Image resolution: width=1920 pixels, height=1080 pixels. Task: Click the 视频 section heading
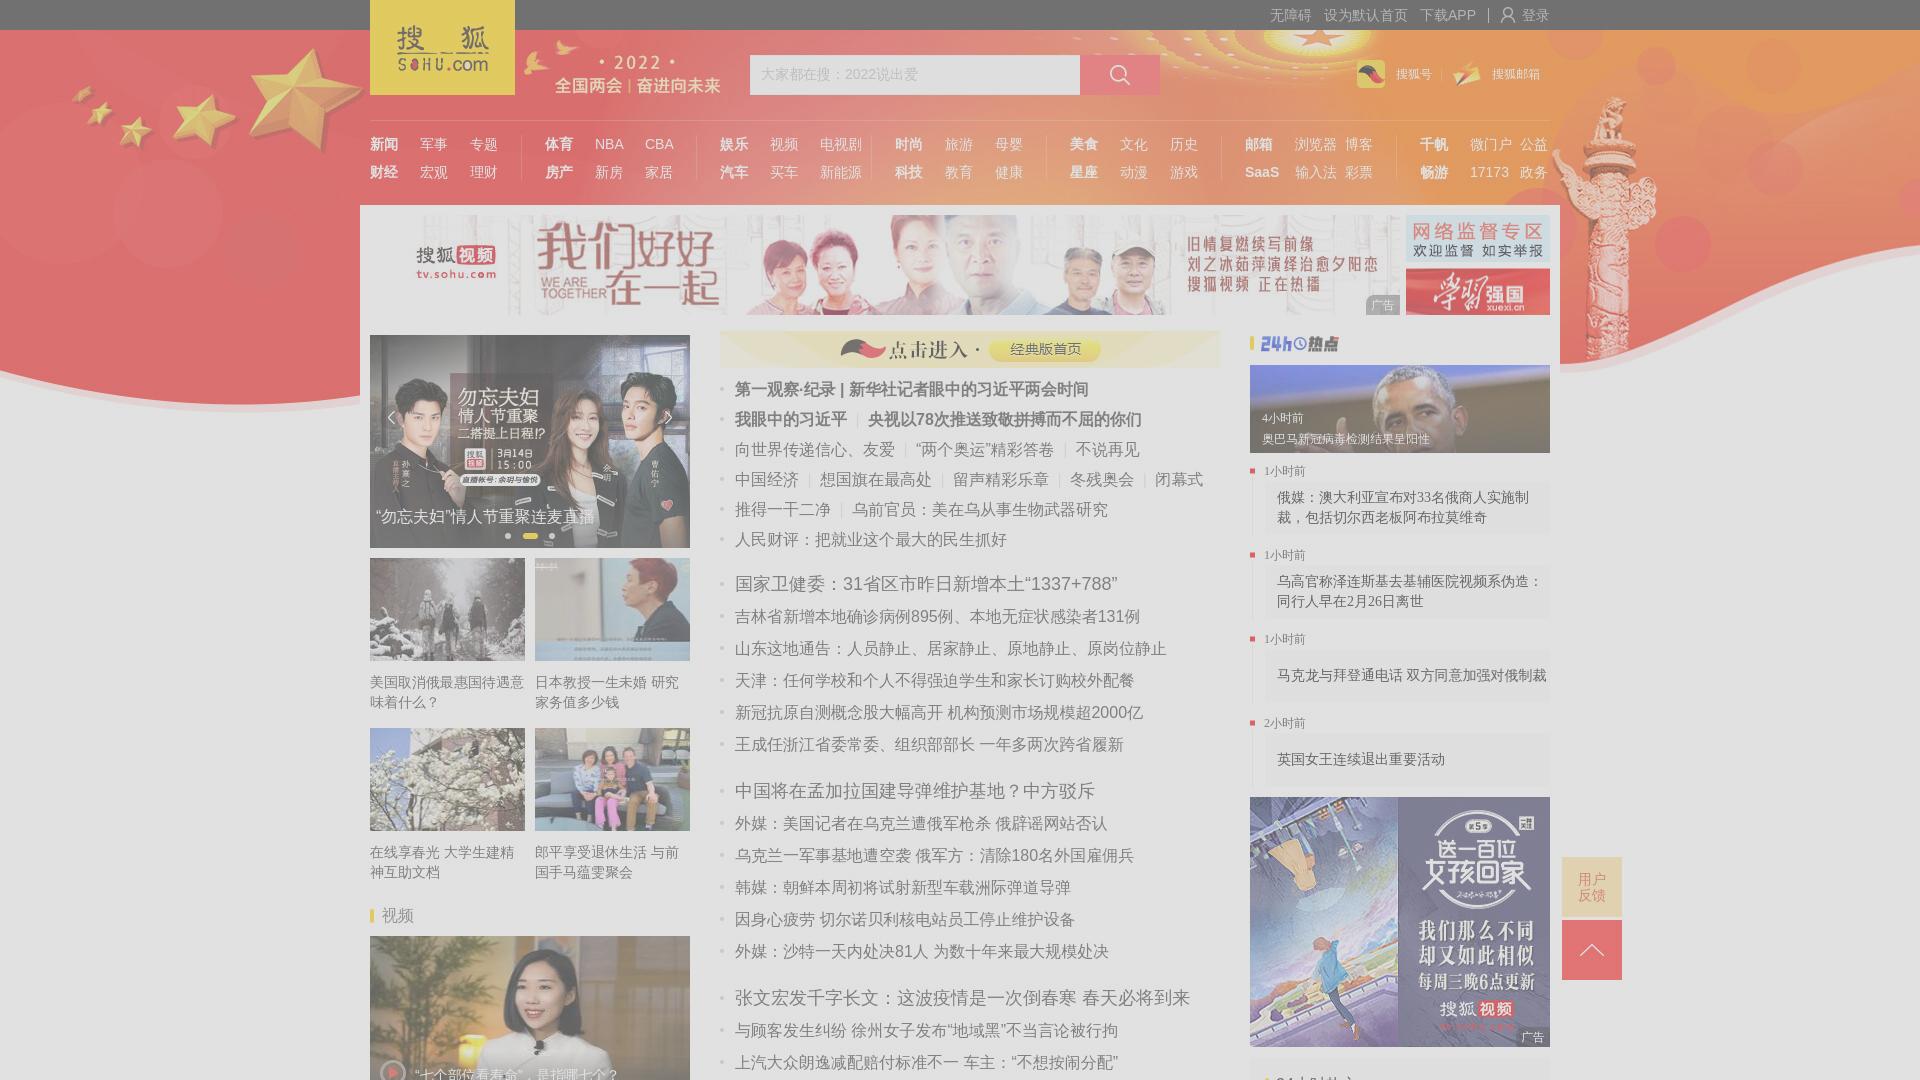pos(397,916)
